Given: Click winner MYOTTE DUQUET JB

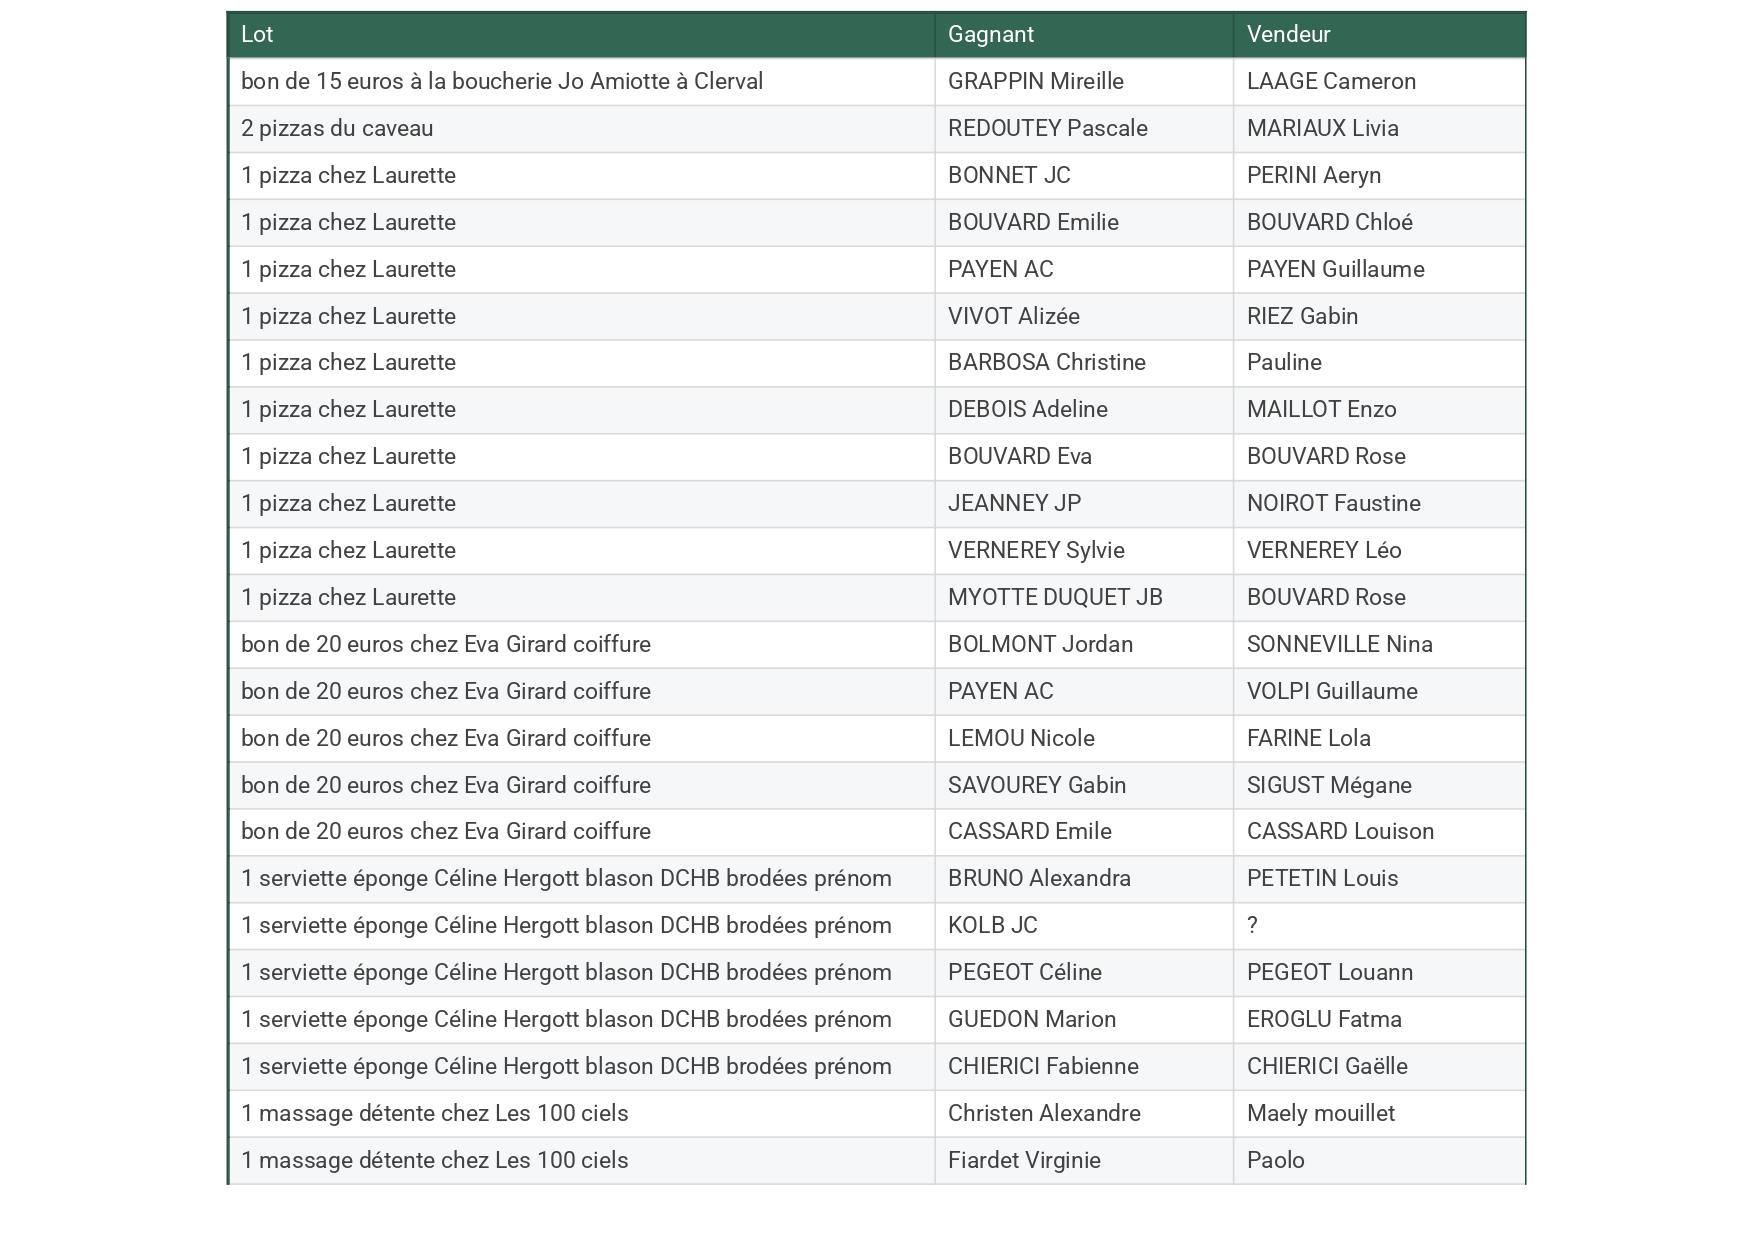Looking at the screenshot, I should (1054, 598).
